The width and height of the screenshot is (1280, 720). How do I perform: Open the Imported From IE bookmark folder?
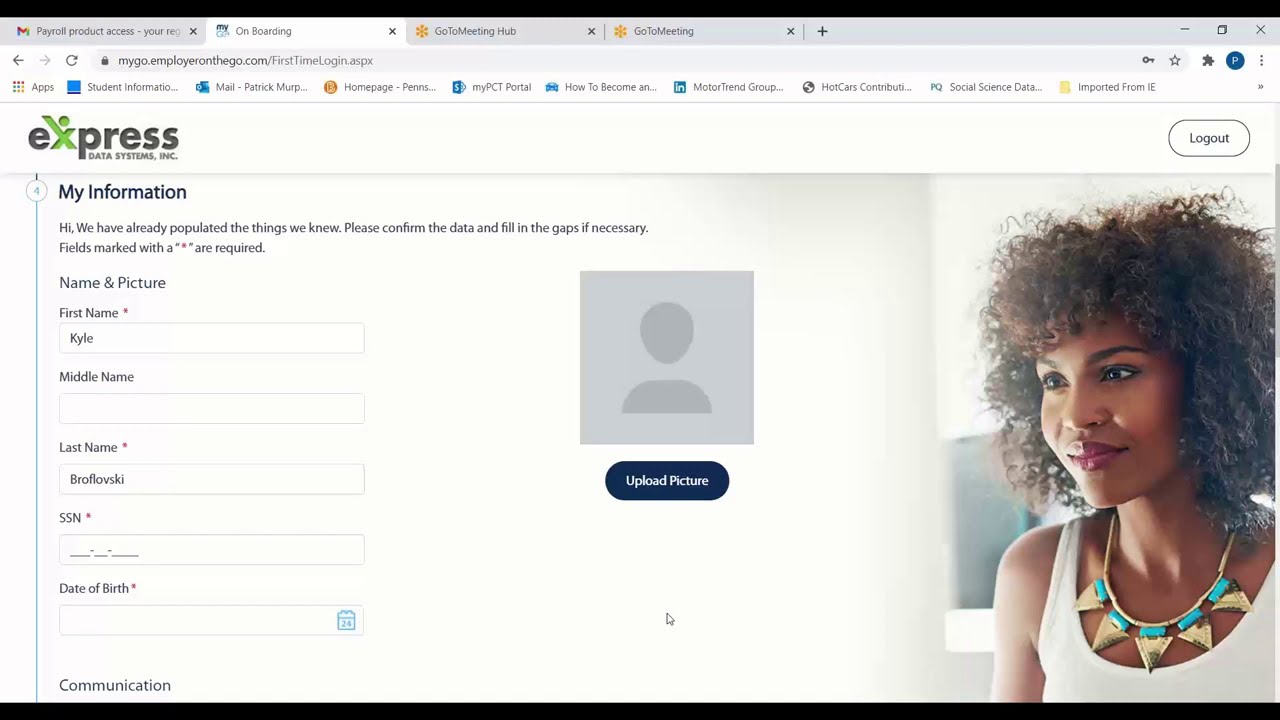pos(1107,87)
